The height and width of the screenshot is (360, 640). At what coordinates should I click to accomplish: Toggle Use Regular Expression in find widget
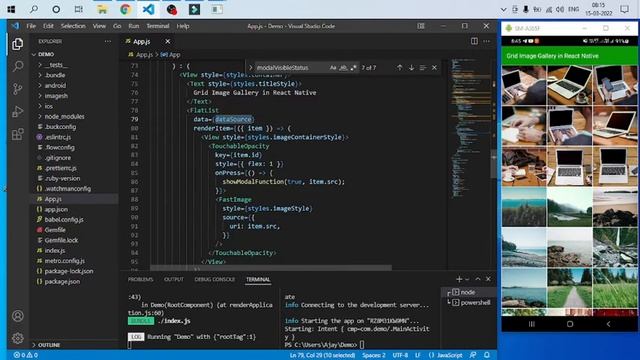point(353,68)
